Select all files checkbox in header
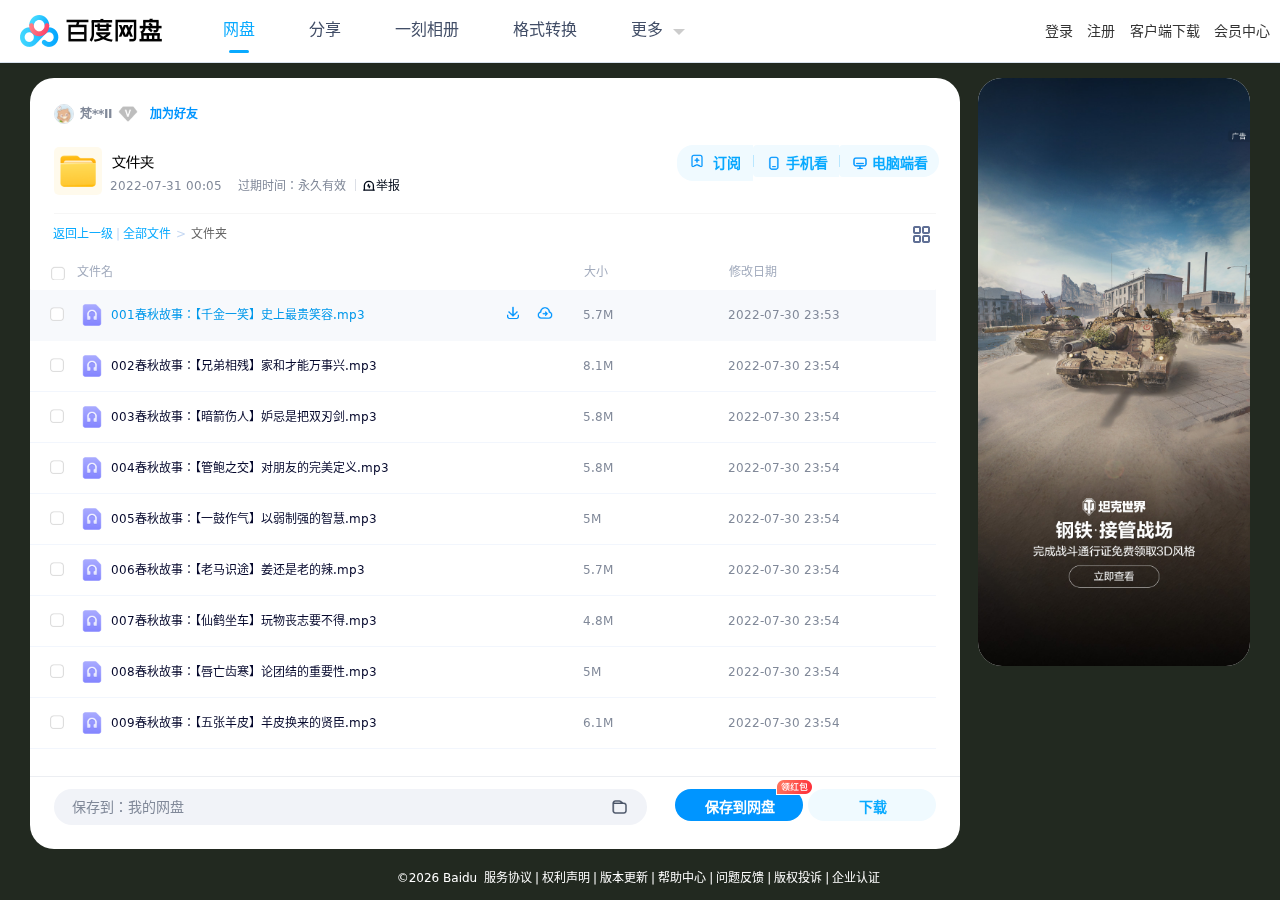The height and width of the screenshot is (900, 1280). coord(58,273)
